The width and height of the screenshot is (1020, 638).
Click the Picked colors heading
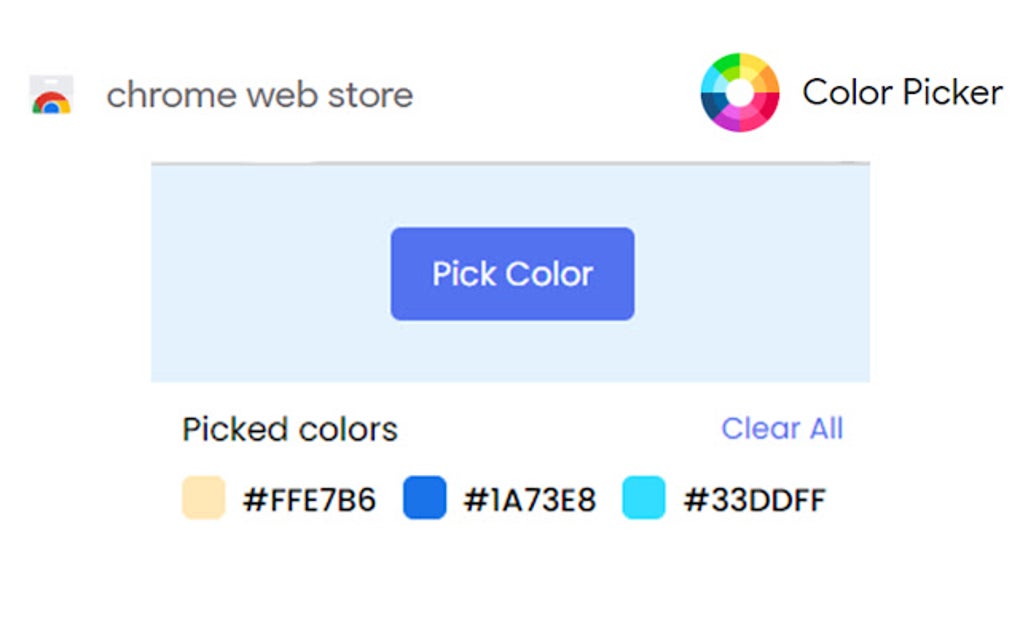[x=289, y=429]
